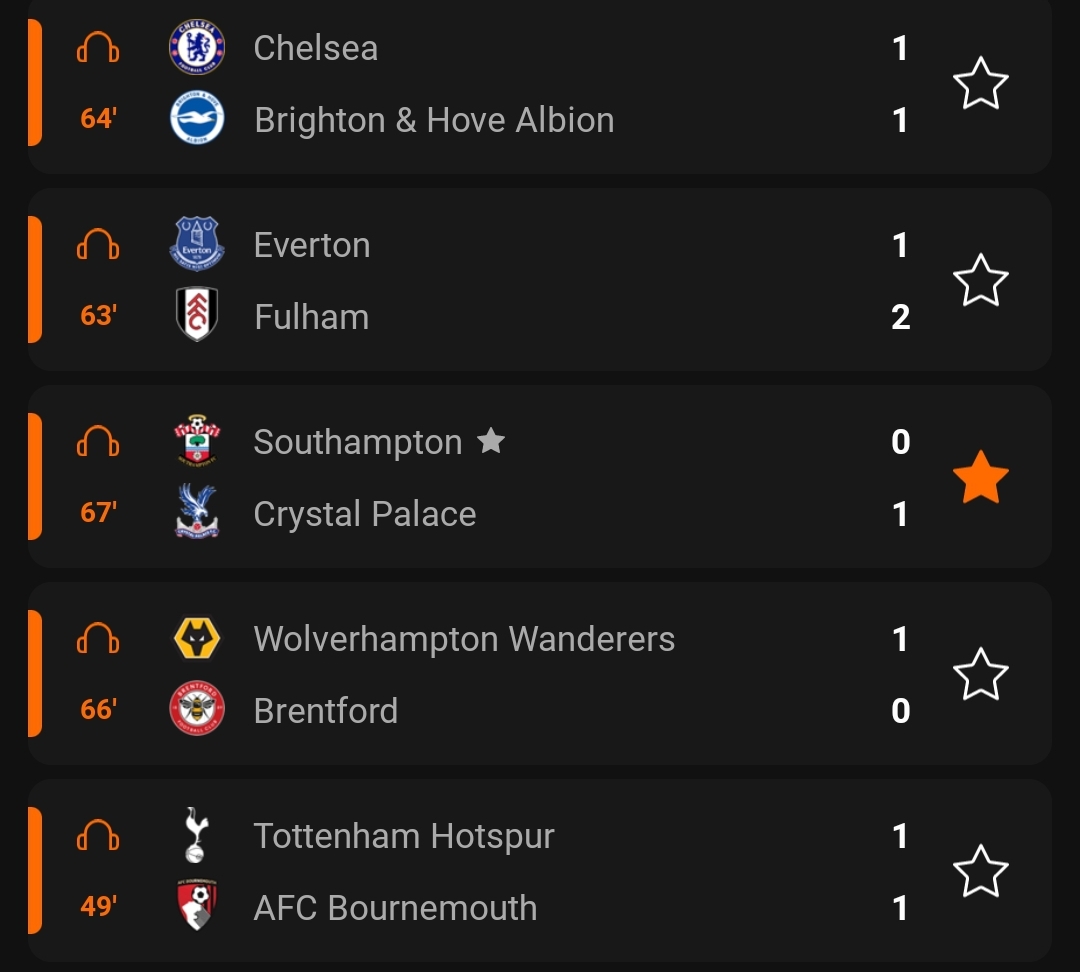Click the Chelsea club crest
This screenshot has width=1080, height=972.
click(197, 48)
